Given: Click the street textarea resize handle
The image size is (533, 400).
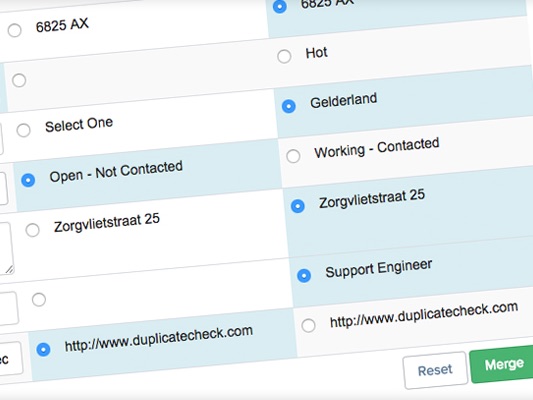Looking at the screenshot, I should tap(9, 270).
